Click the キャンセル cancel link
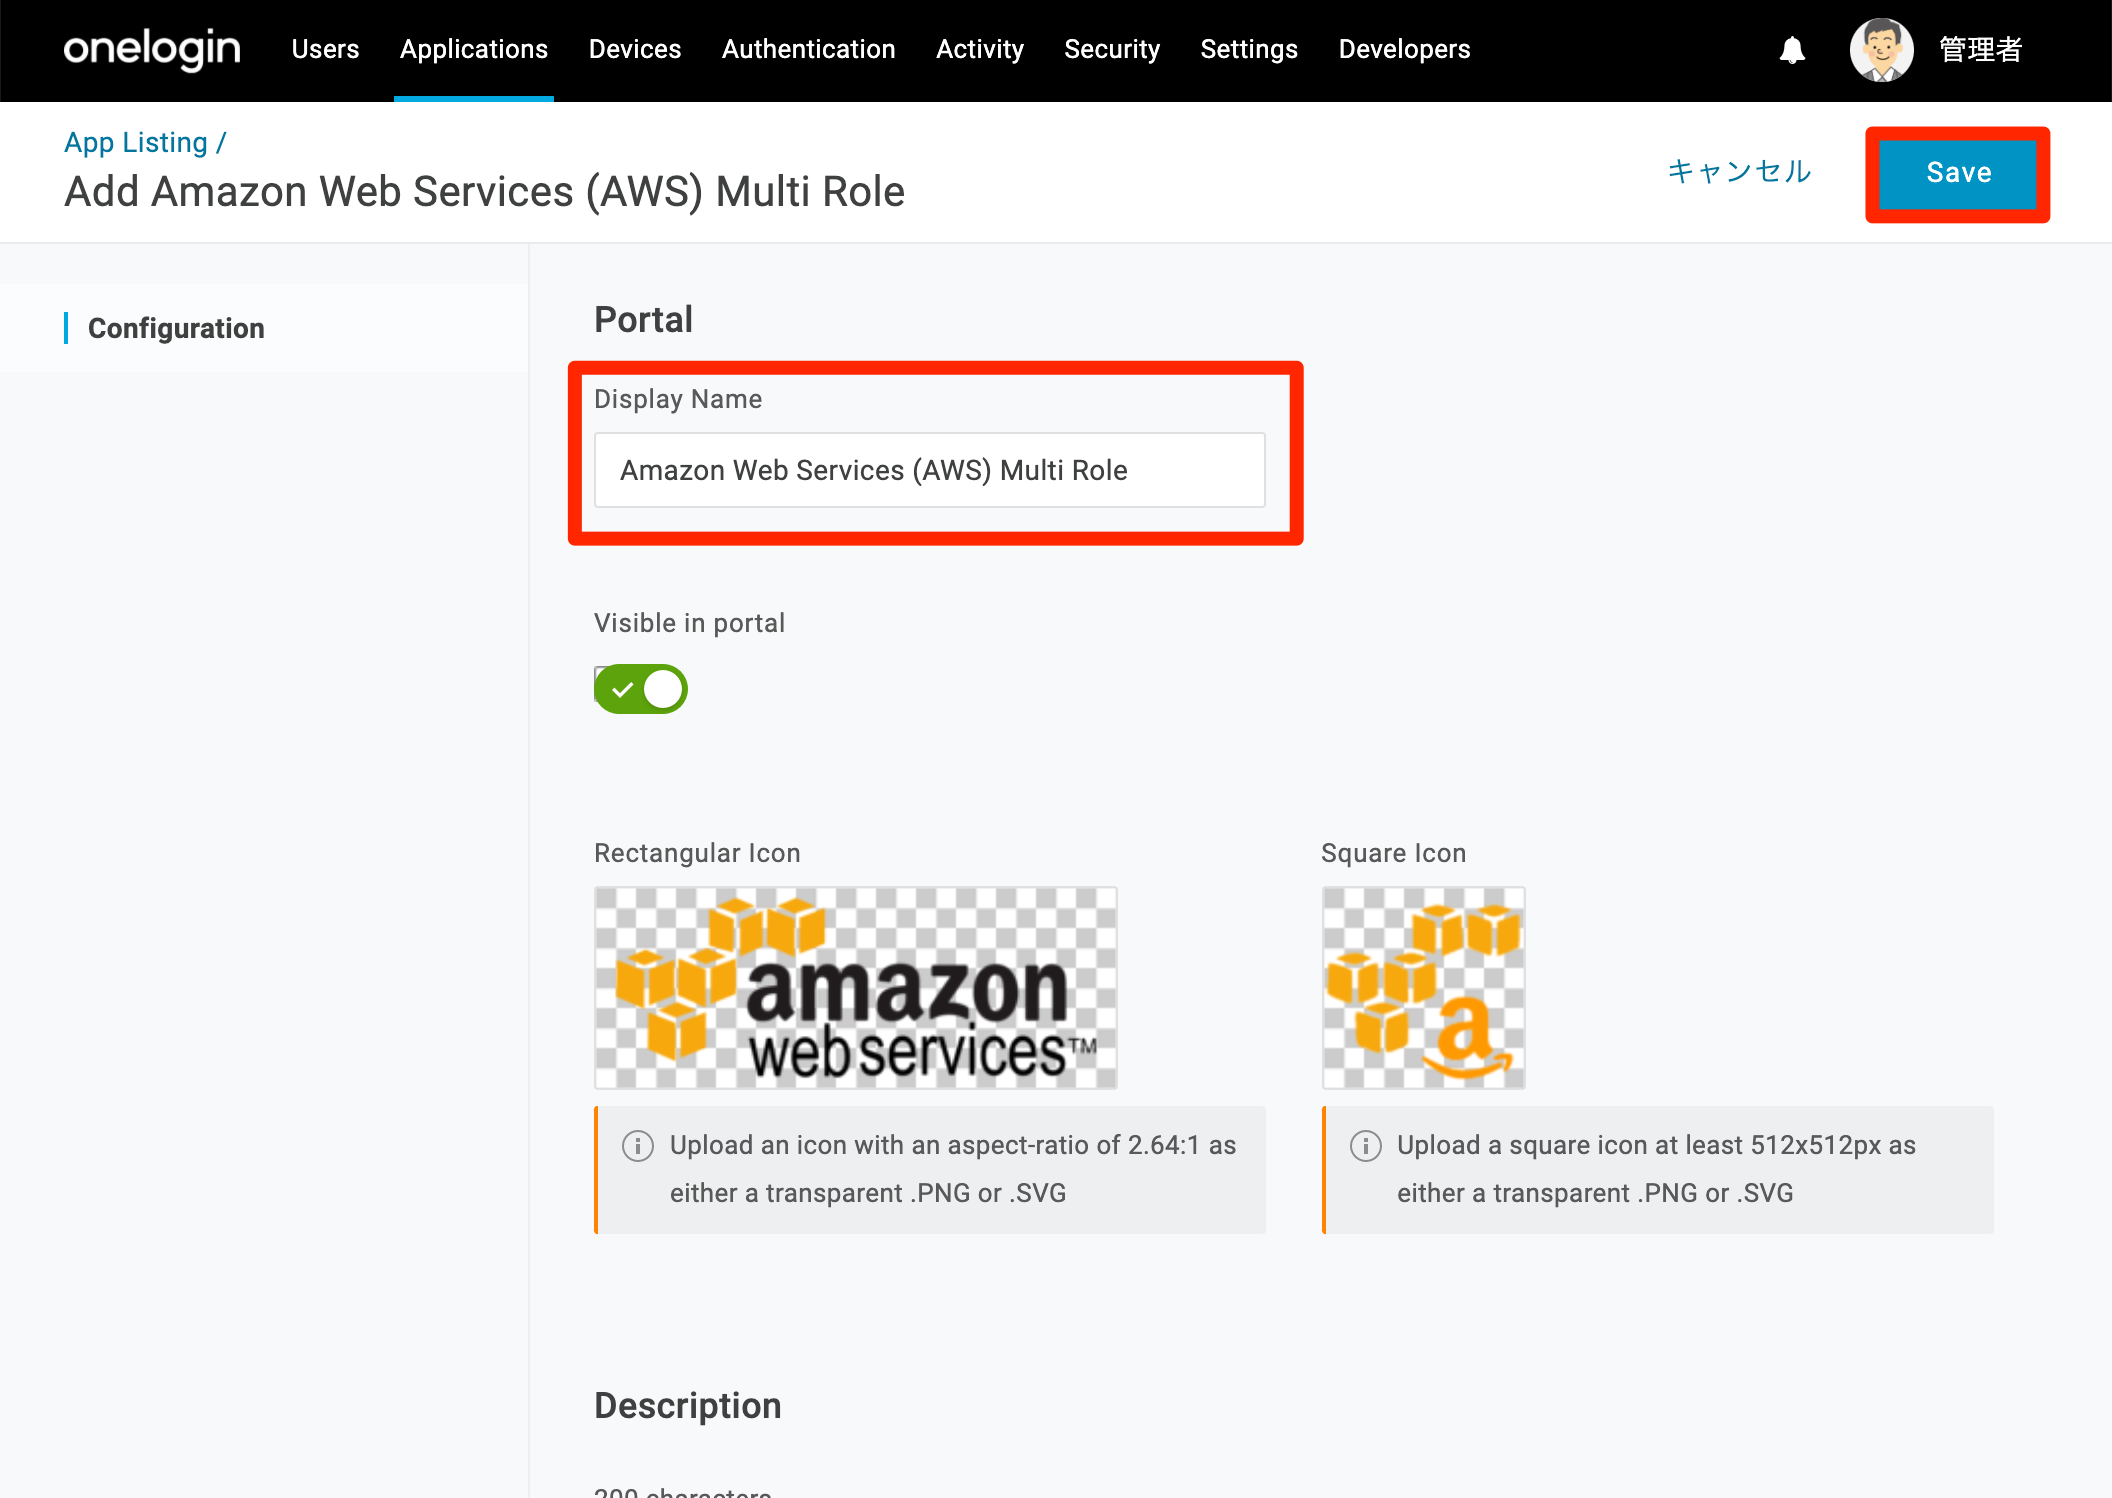 1739,171
